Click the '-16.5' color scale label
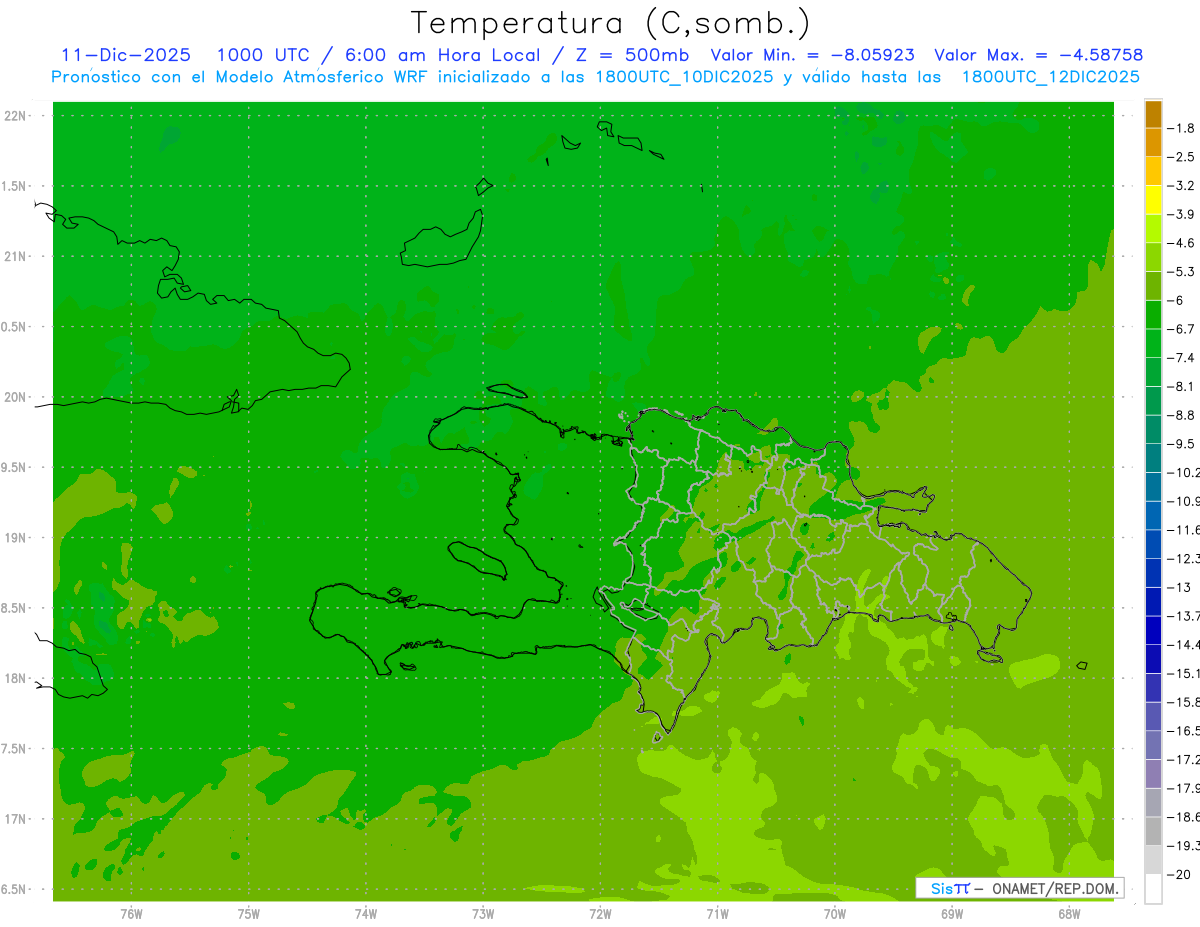Viewport: 1200px width, 927px height. pos(1184,731)
